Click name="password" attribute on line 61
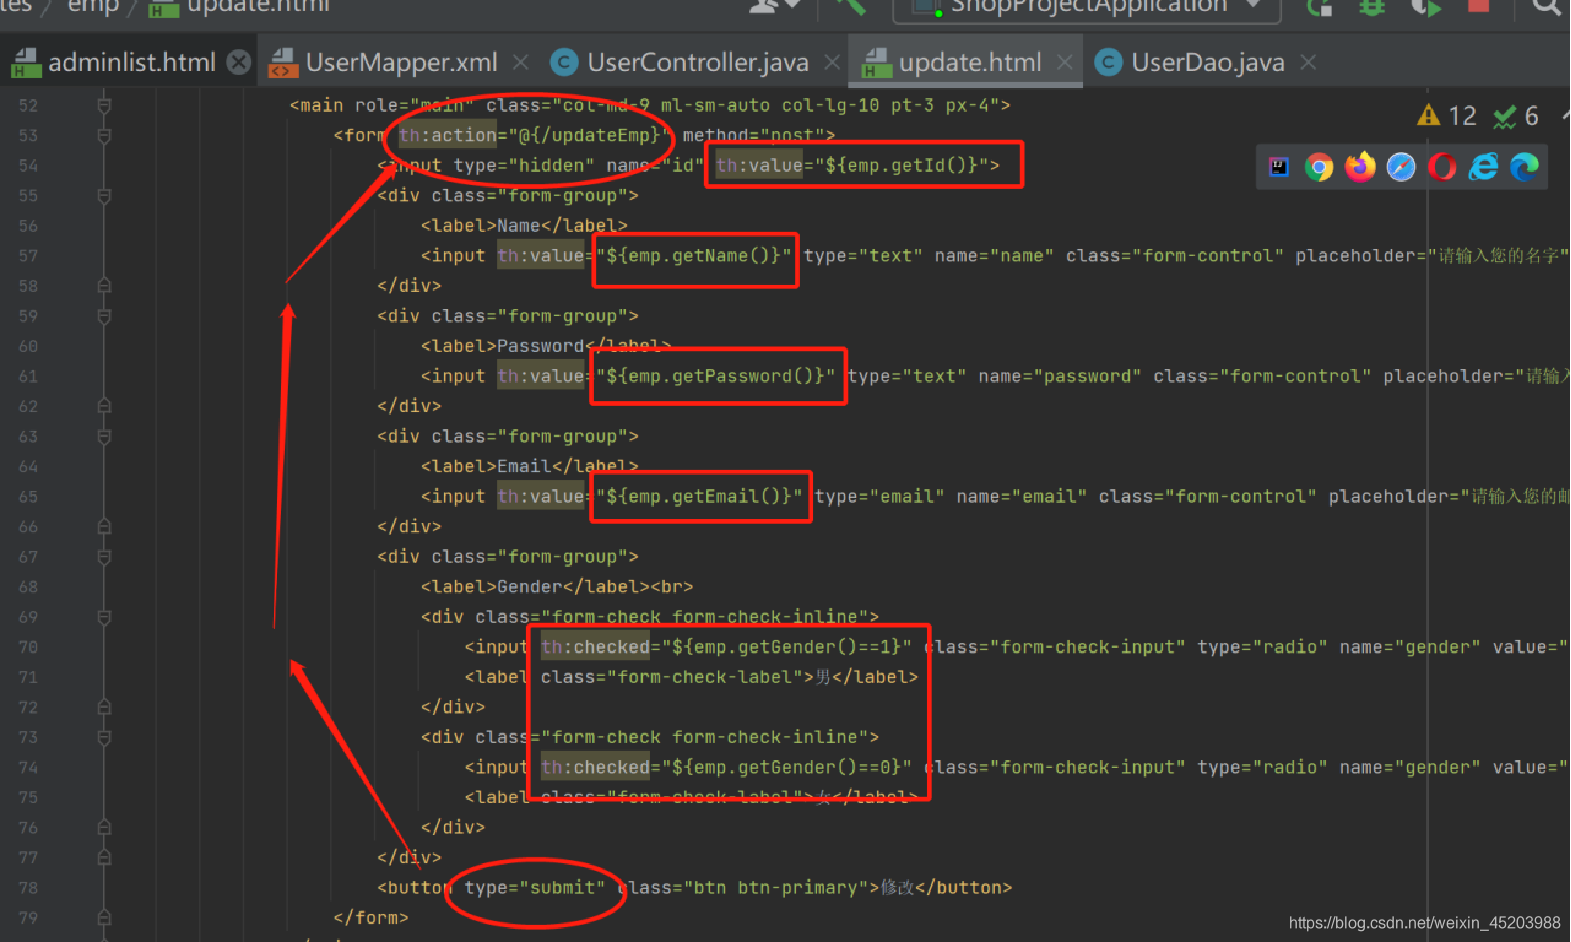This screenshot has width=1571, height=942. [1059, 376]
